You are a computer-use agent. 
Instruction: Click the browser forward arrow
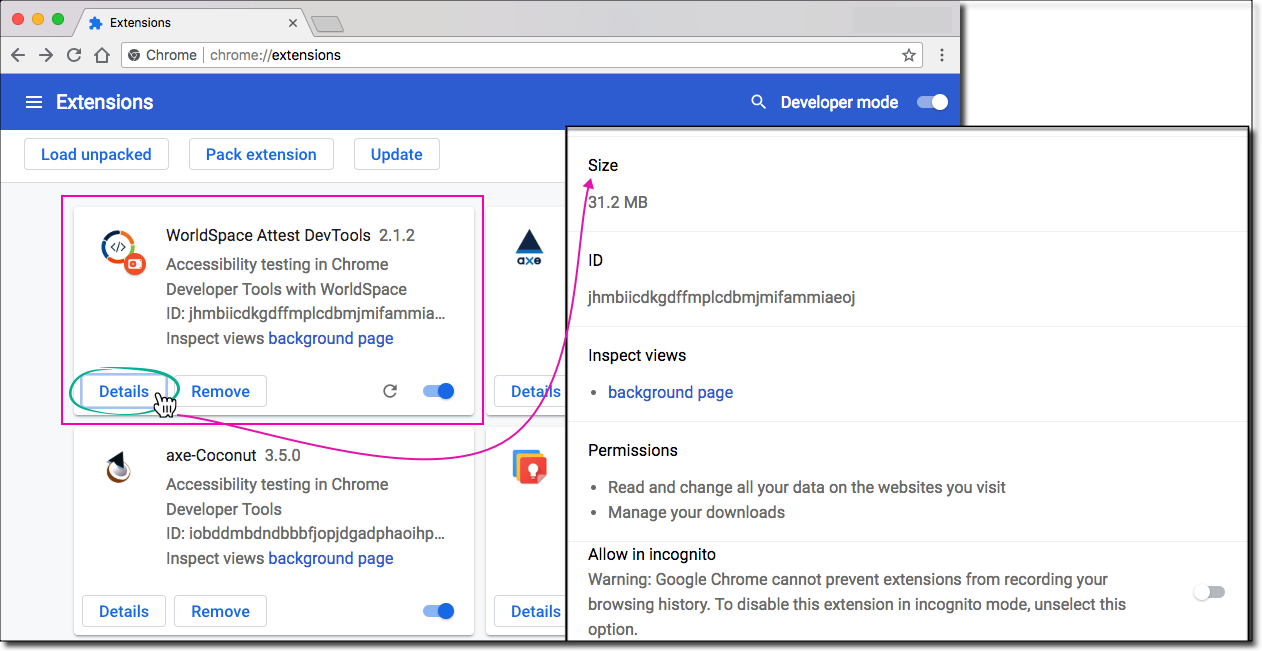coord(46,55)
